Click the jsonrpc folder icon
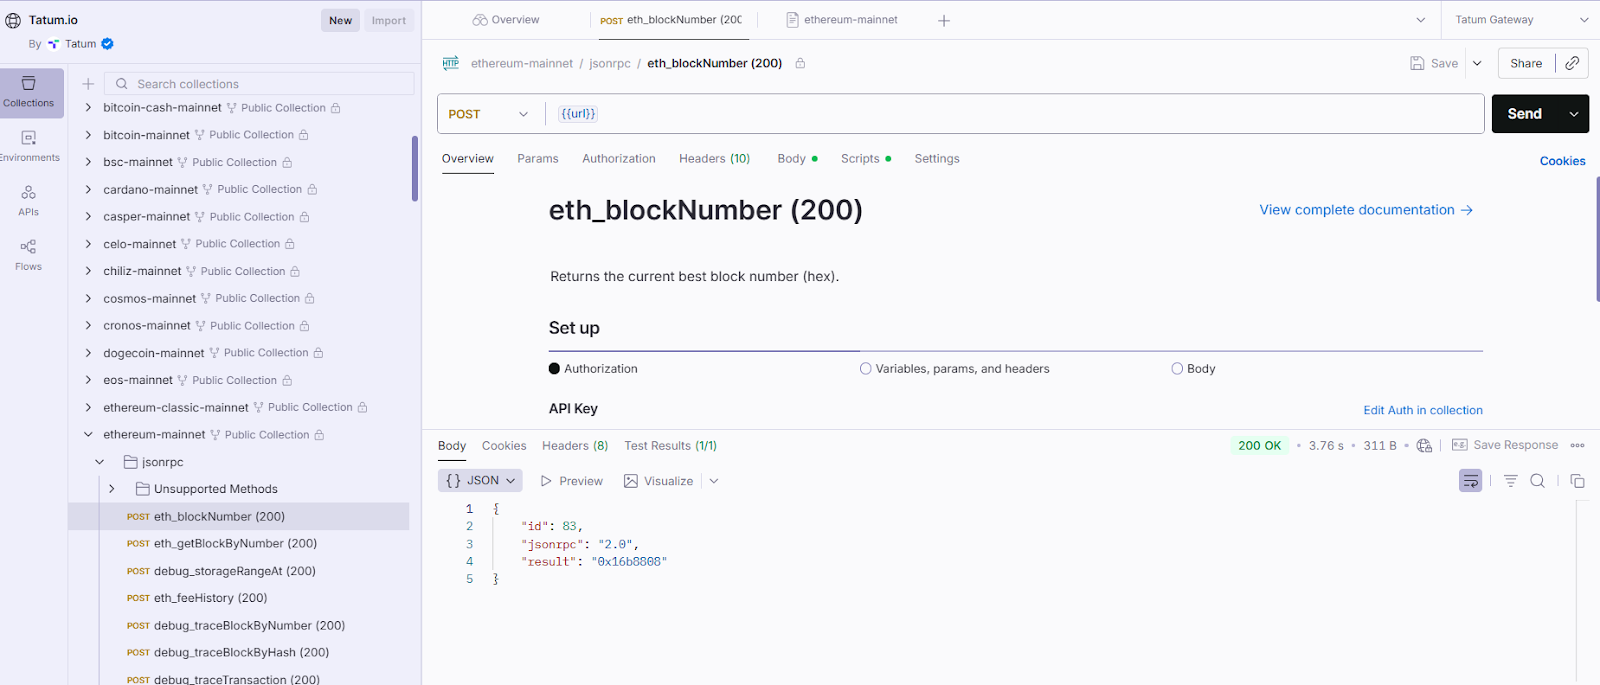This screenshot has height=685, width=1600. click(x=130, y=462)
